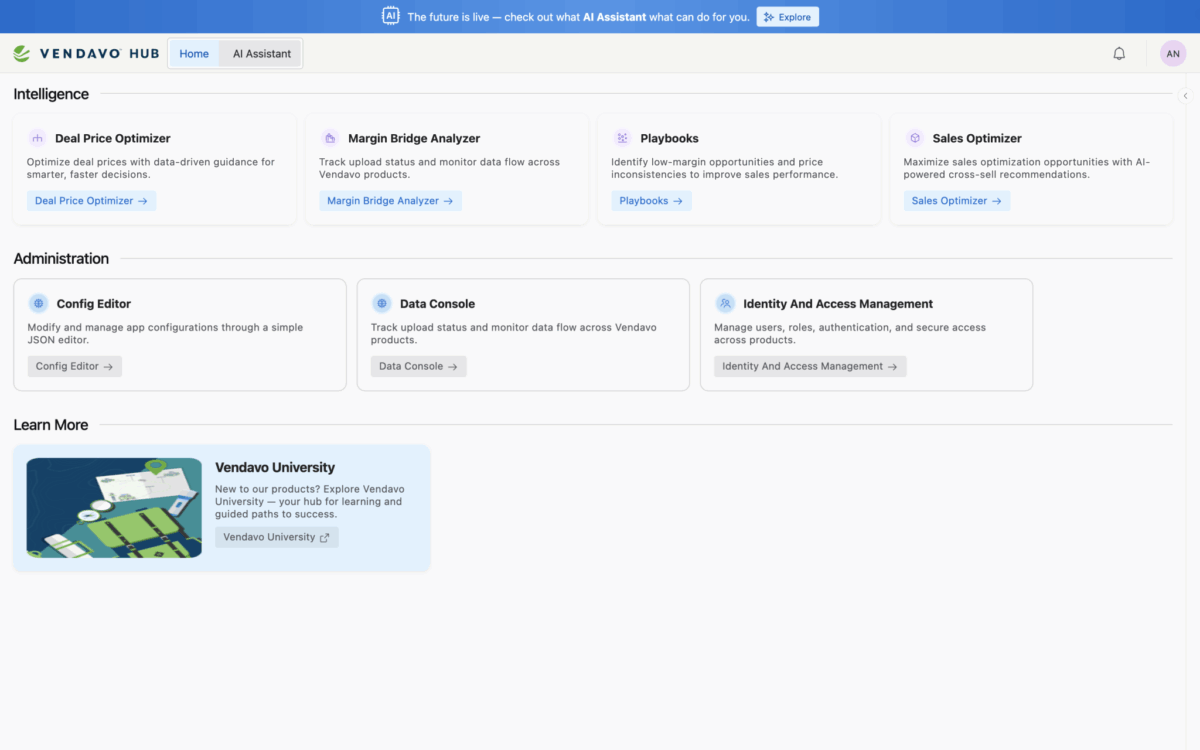Viewport: 1200px width, 750px height.
Task: Open the Deal Price Optimizer button
Action: tap(91, 201)
